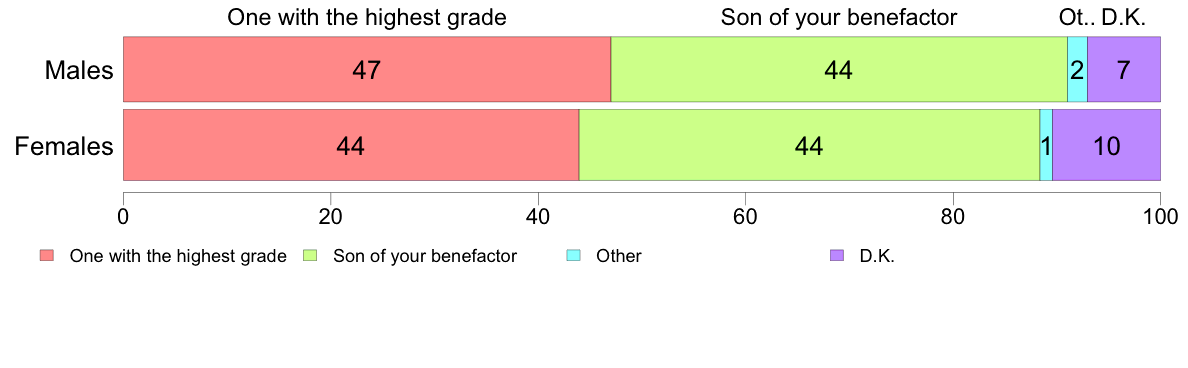This screenshot has width=1188, height=368.
Task: Select the Females purple segment showing 10
Action: point(1106,145)
